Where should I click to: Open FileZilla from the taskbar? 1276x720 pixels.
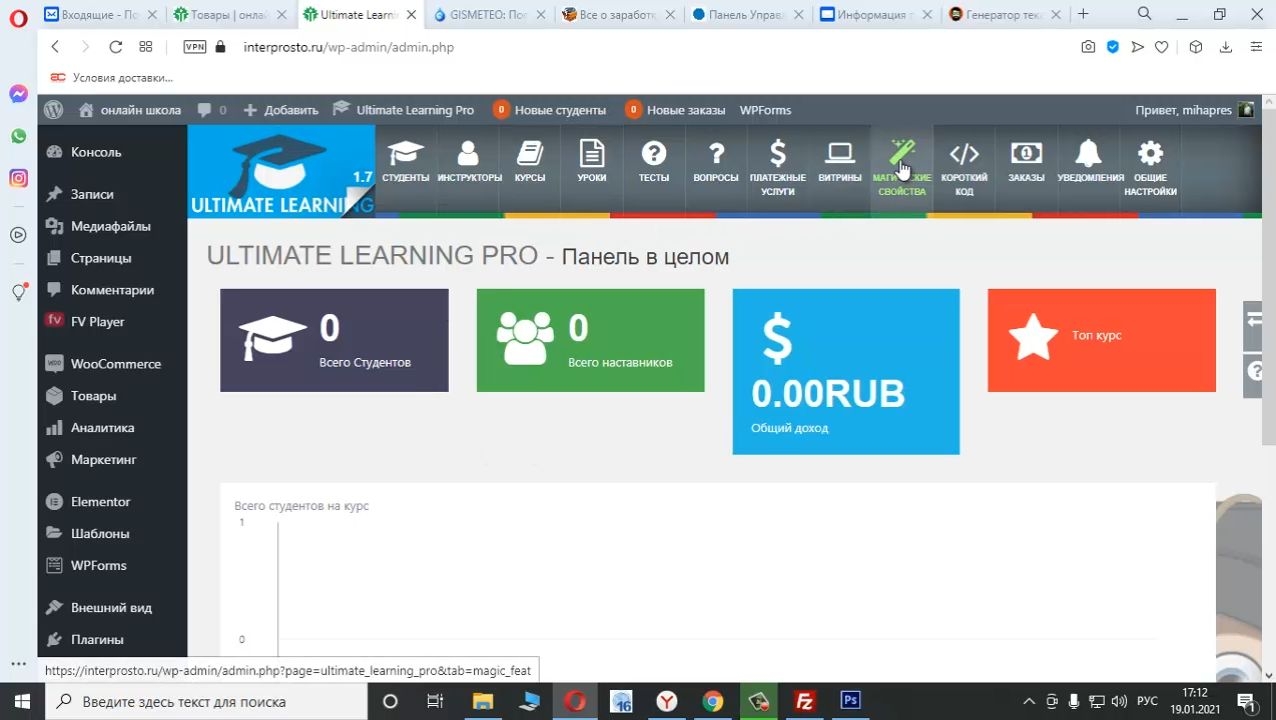(x=805, y=701)
